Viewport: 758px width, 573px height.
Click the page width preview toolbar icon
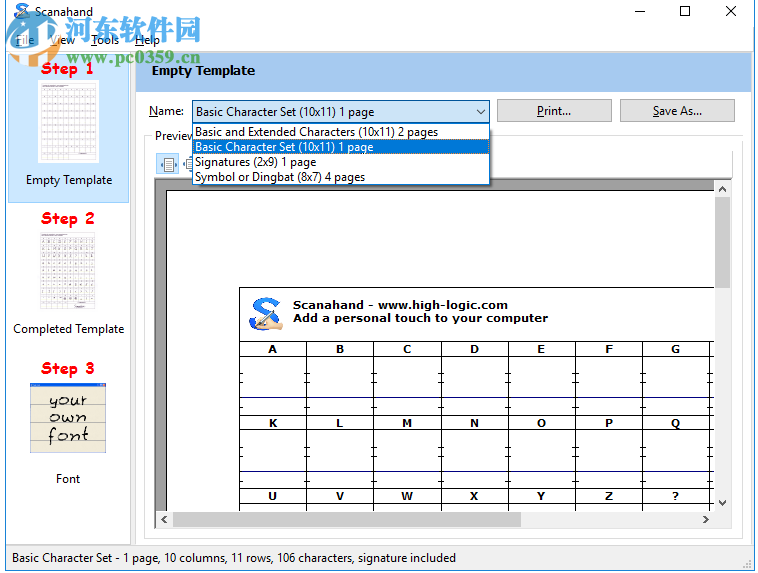pyautogui.click(x=168, y=164)
